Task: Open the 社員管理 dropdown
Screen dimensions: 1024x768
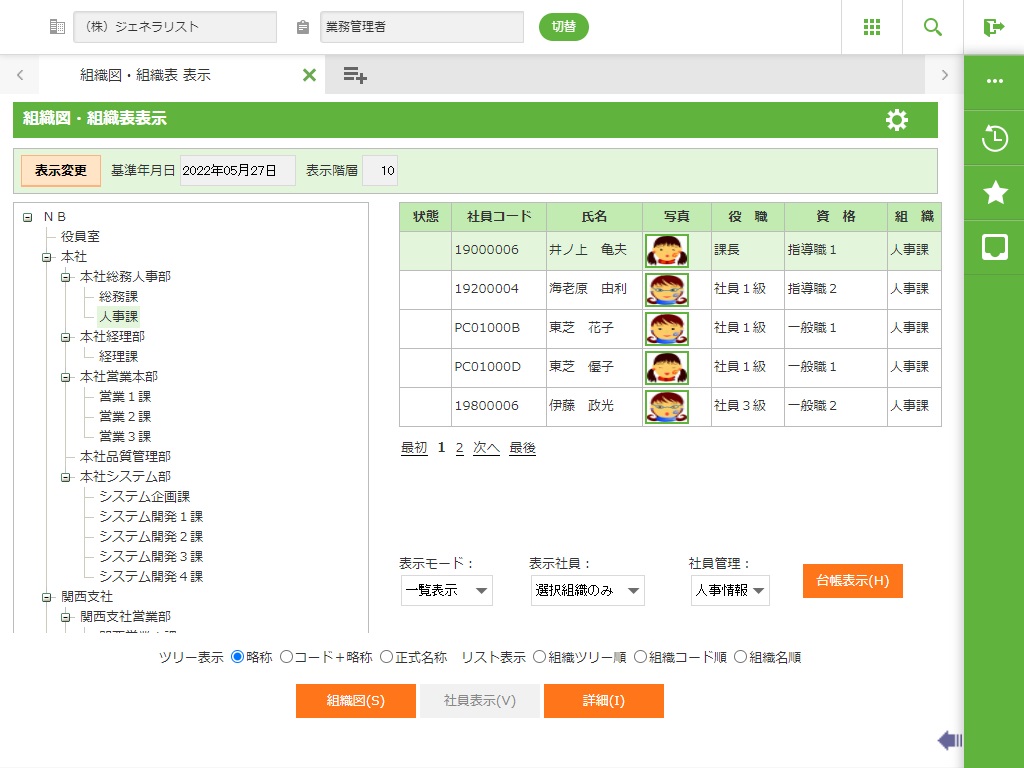Action: [x=730, y=591]
